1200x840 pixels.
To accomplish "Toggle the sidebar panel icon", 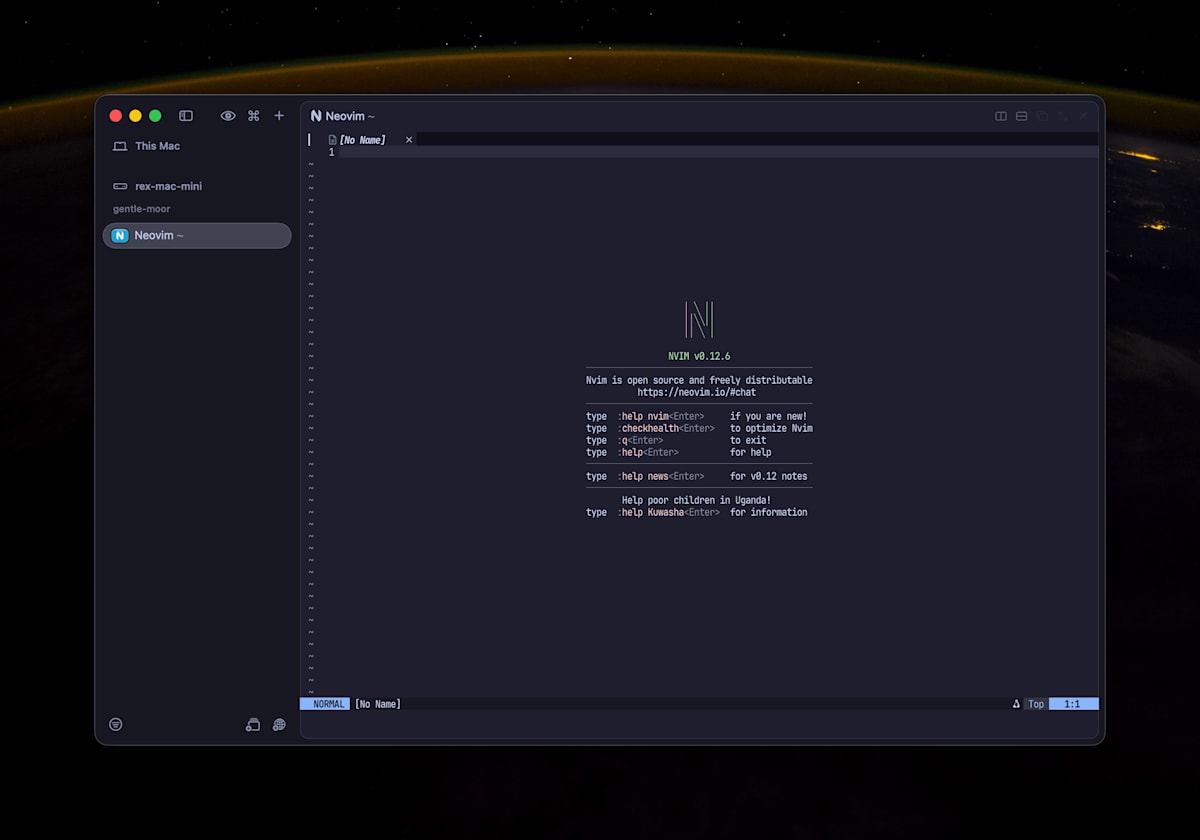I will [186, 116].
